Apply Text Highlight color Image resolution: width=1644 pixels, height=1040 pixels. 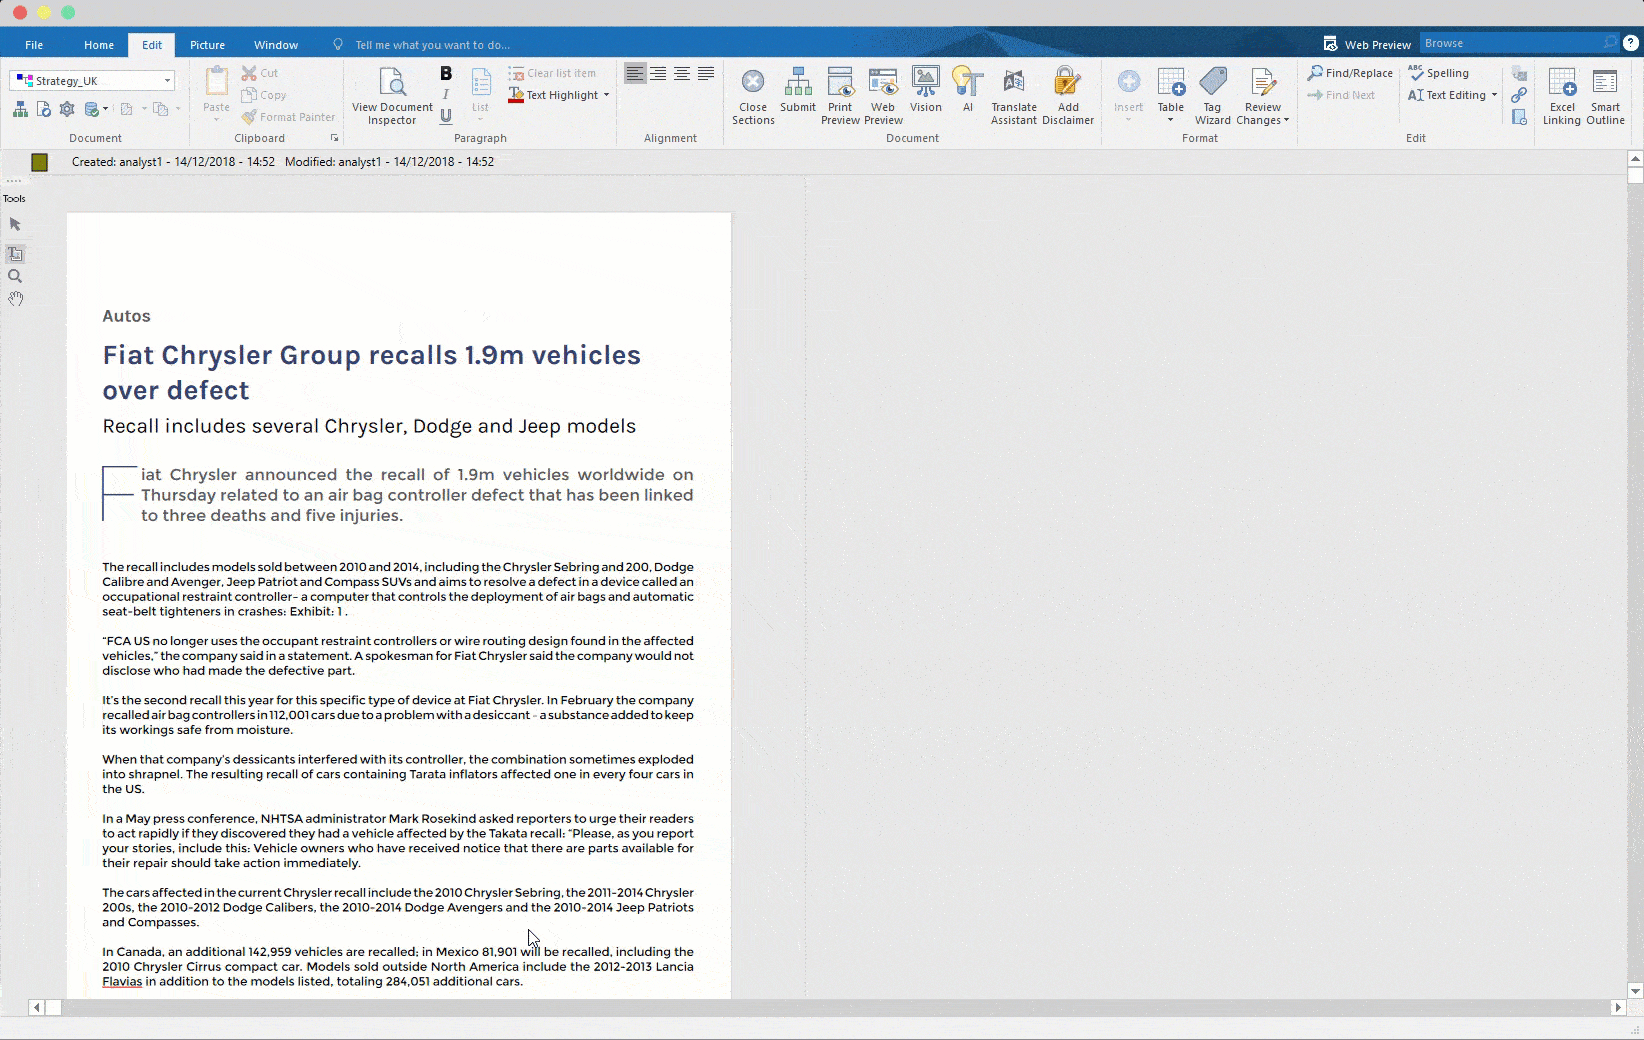tap(553, 95)
